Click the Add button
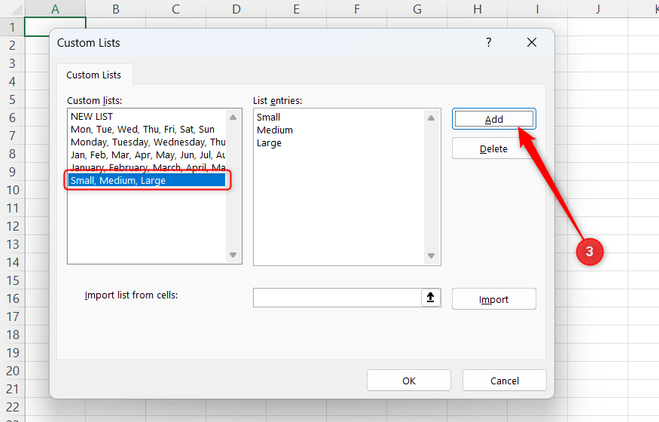Viewport: 659px width, 422px height. click(x=494, y=119)
